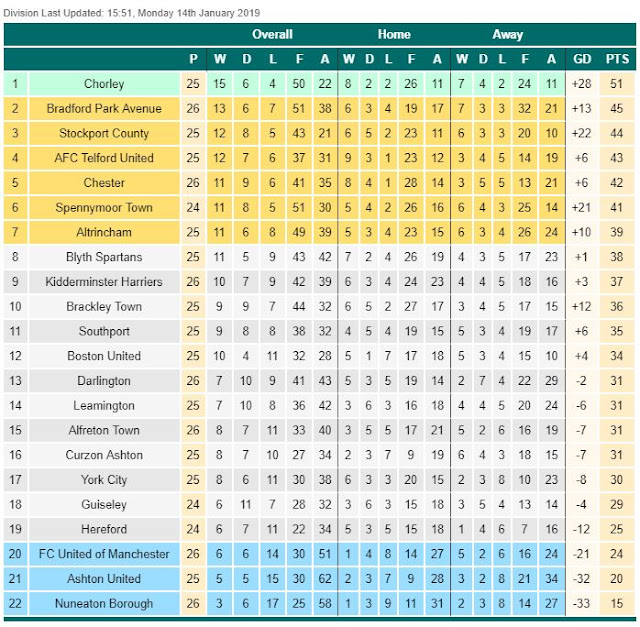Click Nuneaton Borough's goal difference -33

coord(581,603)
